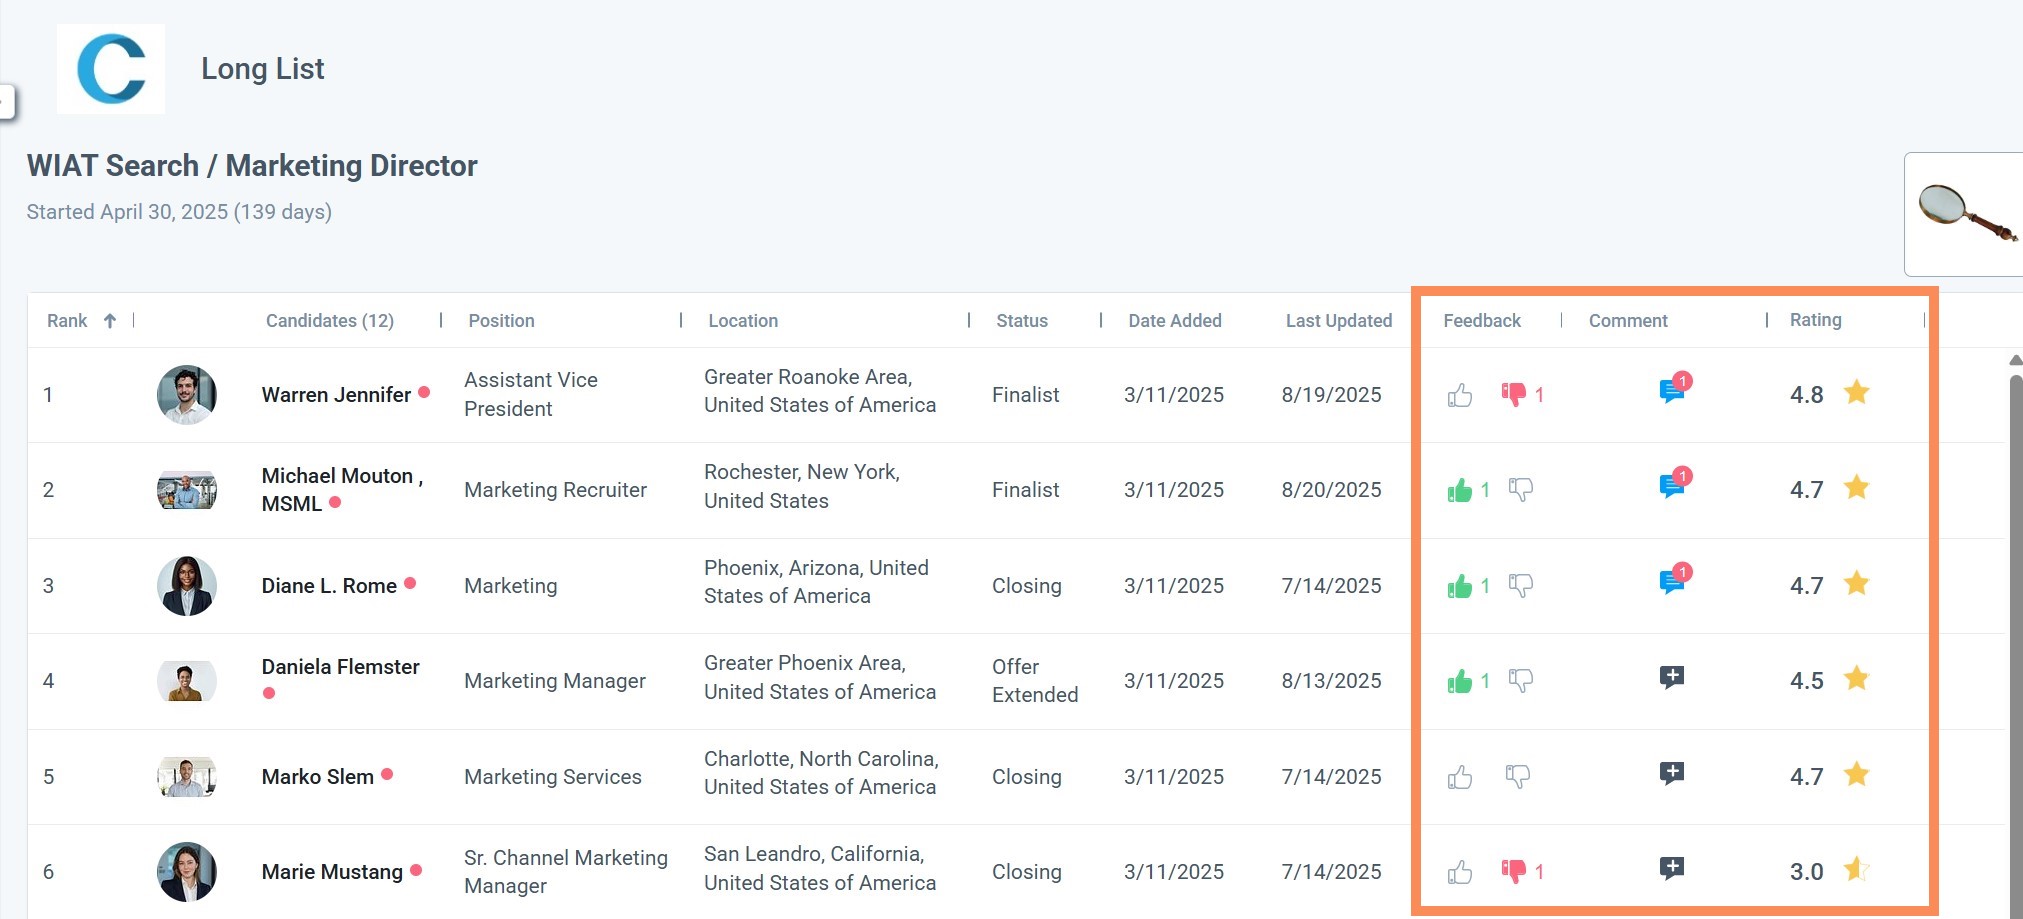This screenshot has width=2023, height=919.
Task: Click the star next to Diane L. Rome's rating
Action: point(1857,584)
